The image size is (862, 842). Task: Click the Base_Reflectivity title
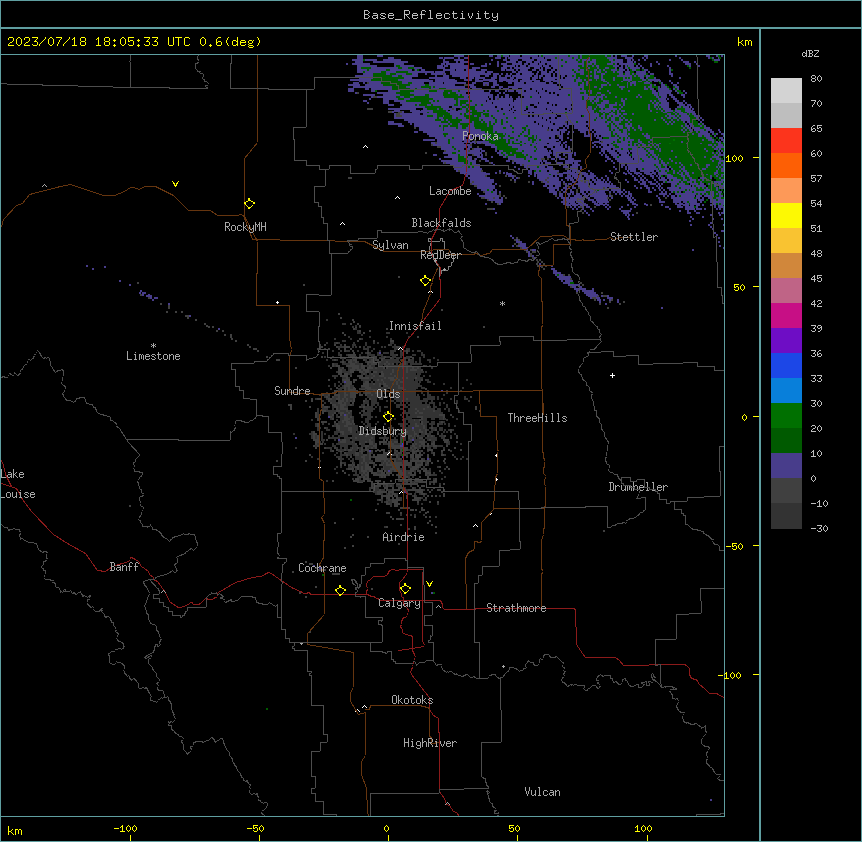[x=431, y=15]
